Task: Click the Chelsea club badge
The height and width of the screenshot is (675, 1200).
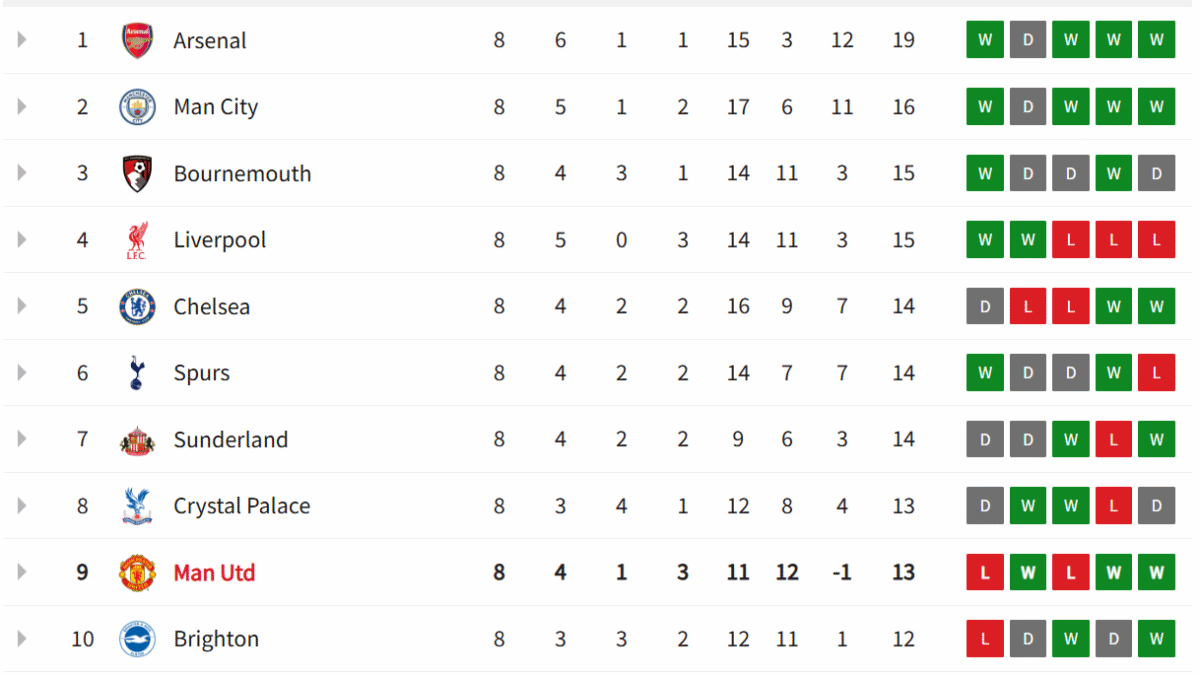Action: (137, 307)
